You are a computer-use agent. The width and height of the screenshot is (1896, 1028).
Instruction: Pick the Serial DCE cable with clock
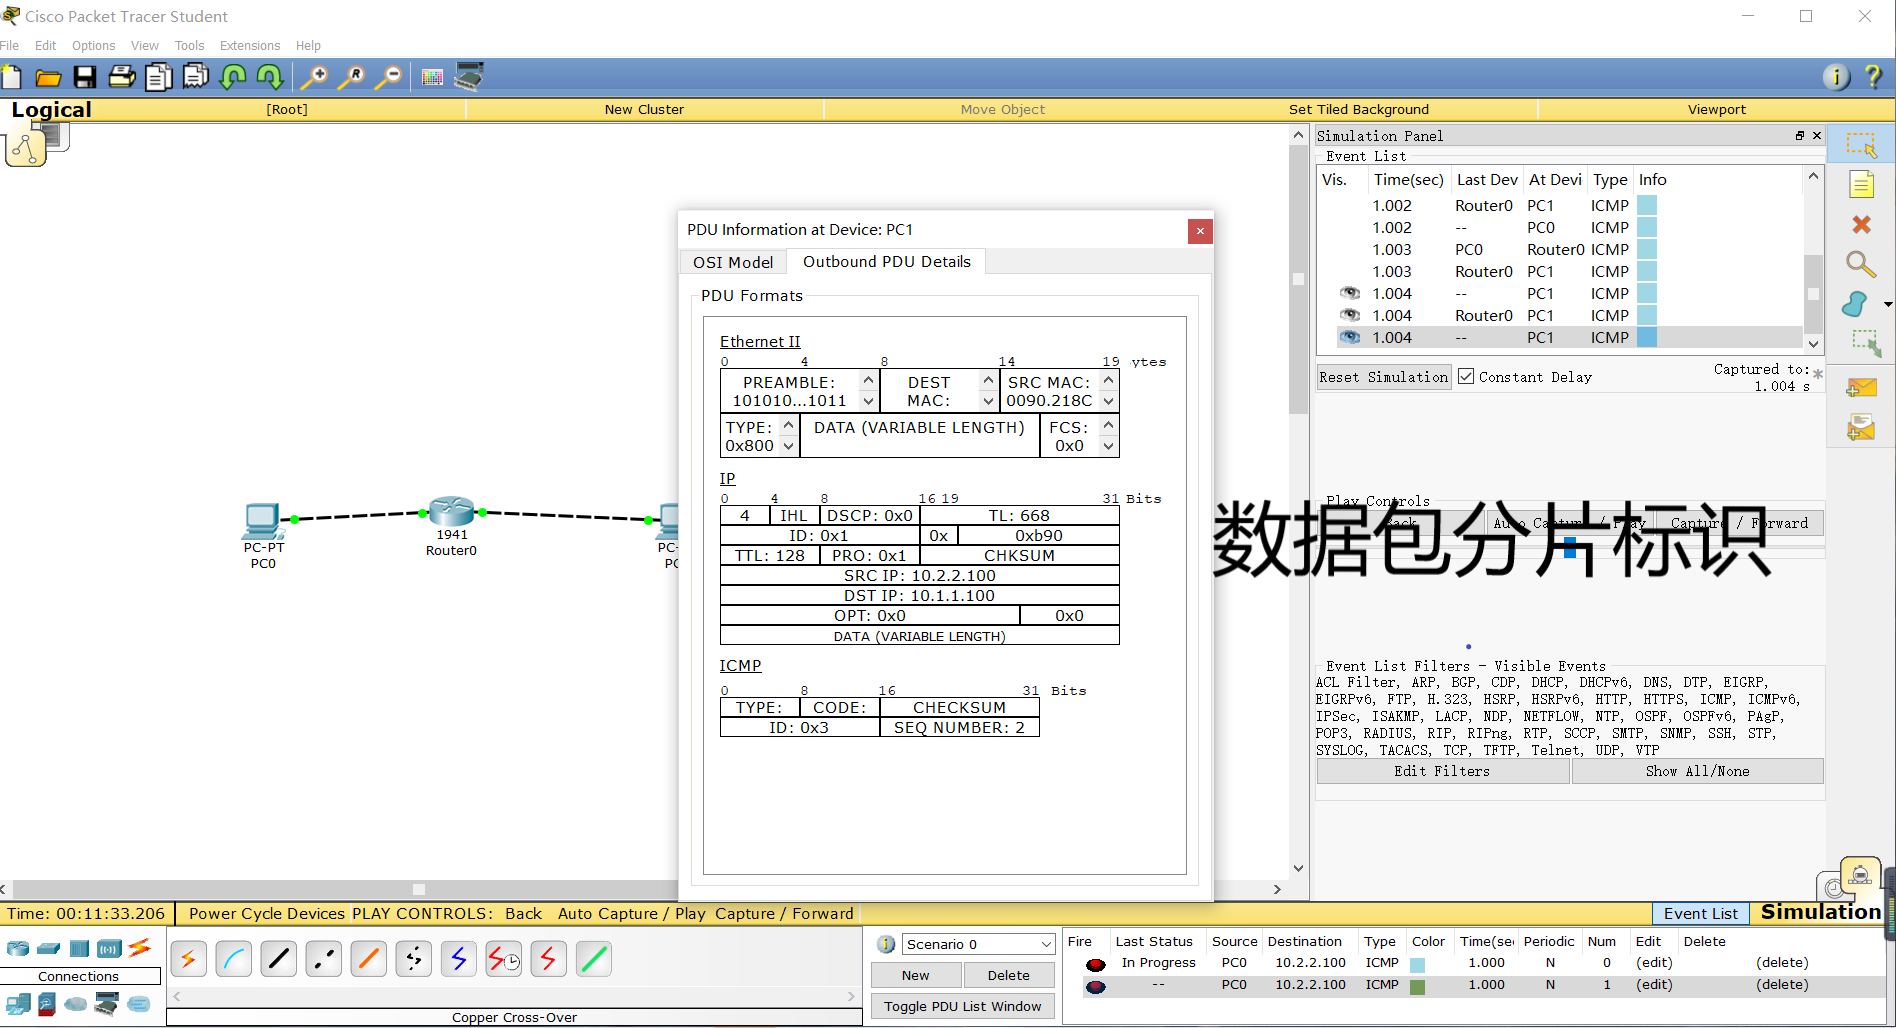503,959
